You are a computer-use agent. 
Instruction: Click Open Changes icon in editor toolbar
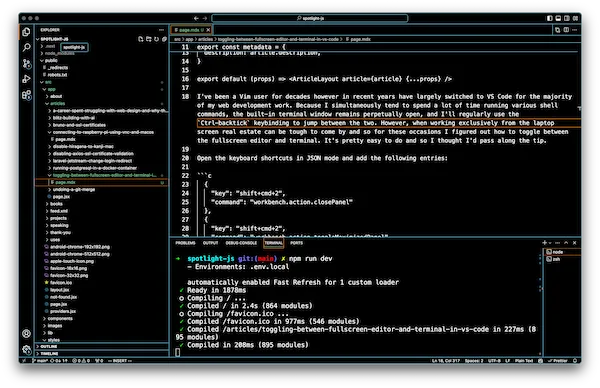click(558, 30)
